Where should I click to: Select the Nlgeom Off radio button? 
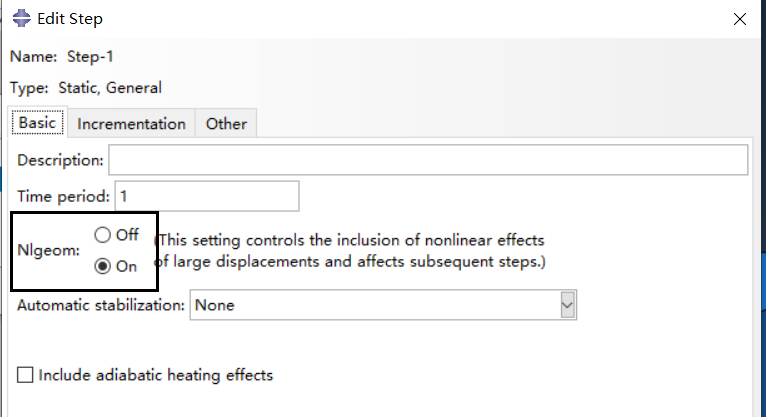(x=102, y=236)
